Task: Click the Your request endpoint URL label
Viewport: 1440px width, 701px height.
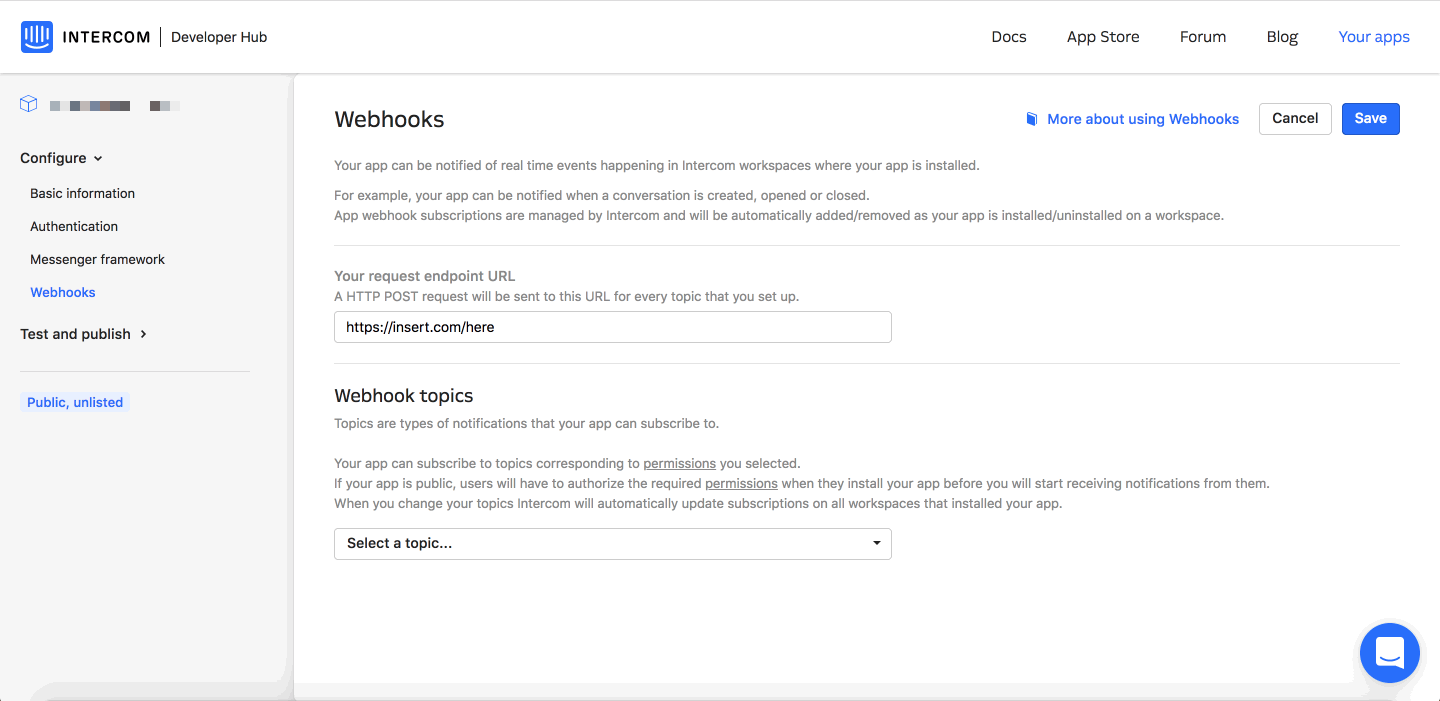Action: coord(424,276)
